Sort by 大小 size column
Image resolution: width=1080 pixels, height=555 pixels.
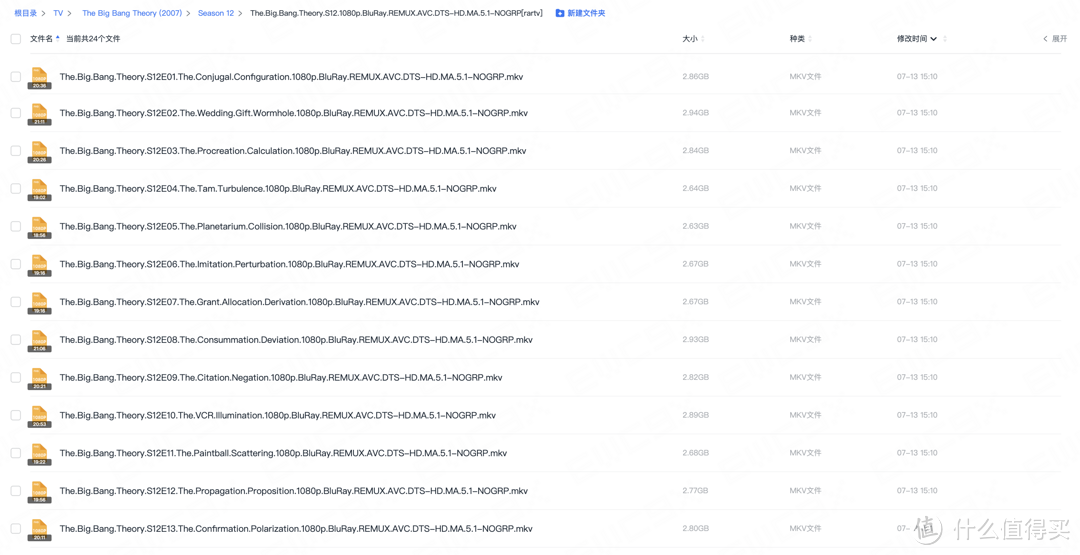click(693, 39)
